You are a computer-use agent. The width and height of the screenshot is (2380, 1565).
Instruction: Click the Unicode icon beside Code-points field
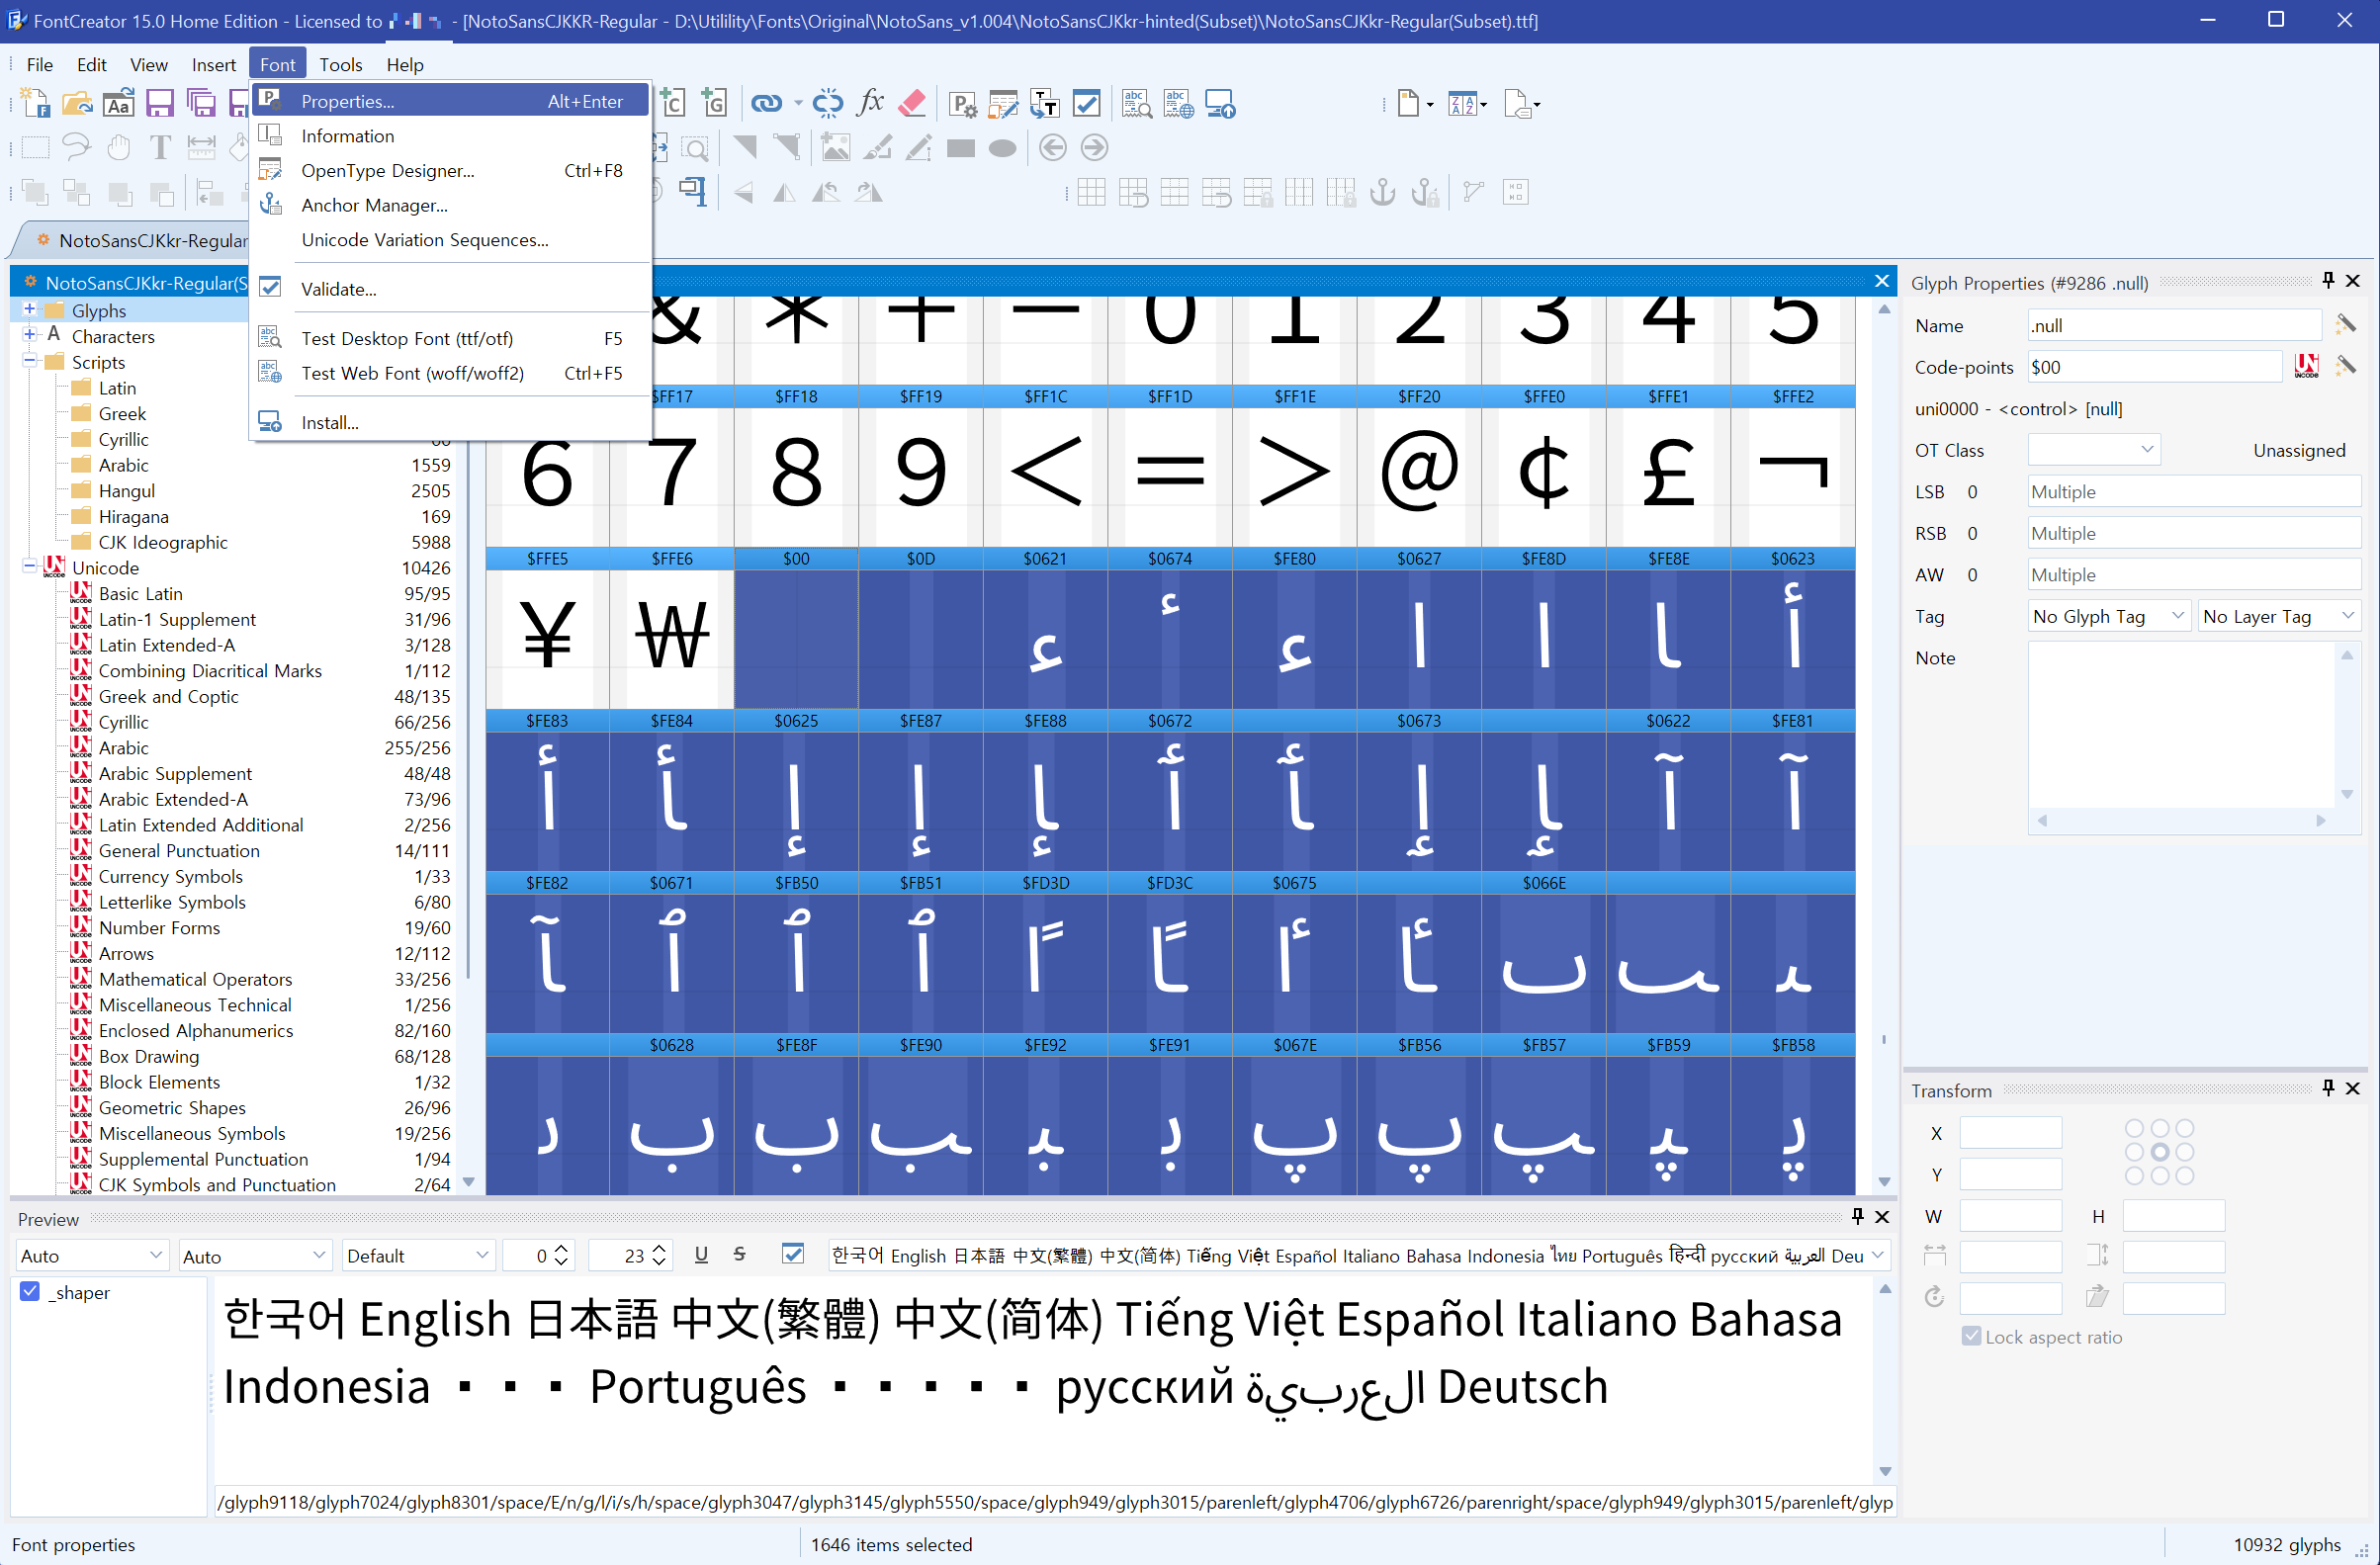pyautogui.click(x=2306, y=367)
